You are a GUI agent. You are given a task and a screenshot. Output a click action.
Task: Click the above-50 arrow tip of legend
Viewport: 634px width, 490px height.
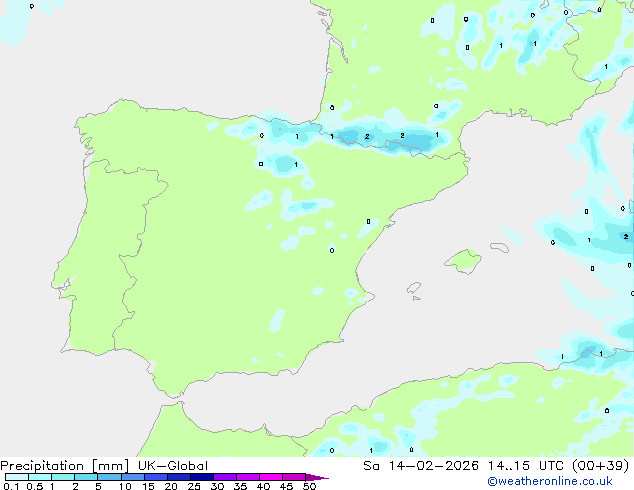click(x=317, y=477)
